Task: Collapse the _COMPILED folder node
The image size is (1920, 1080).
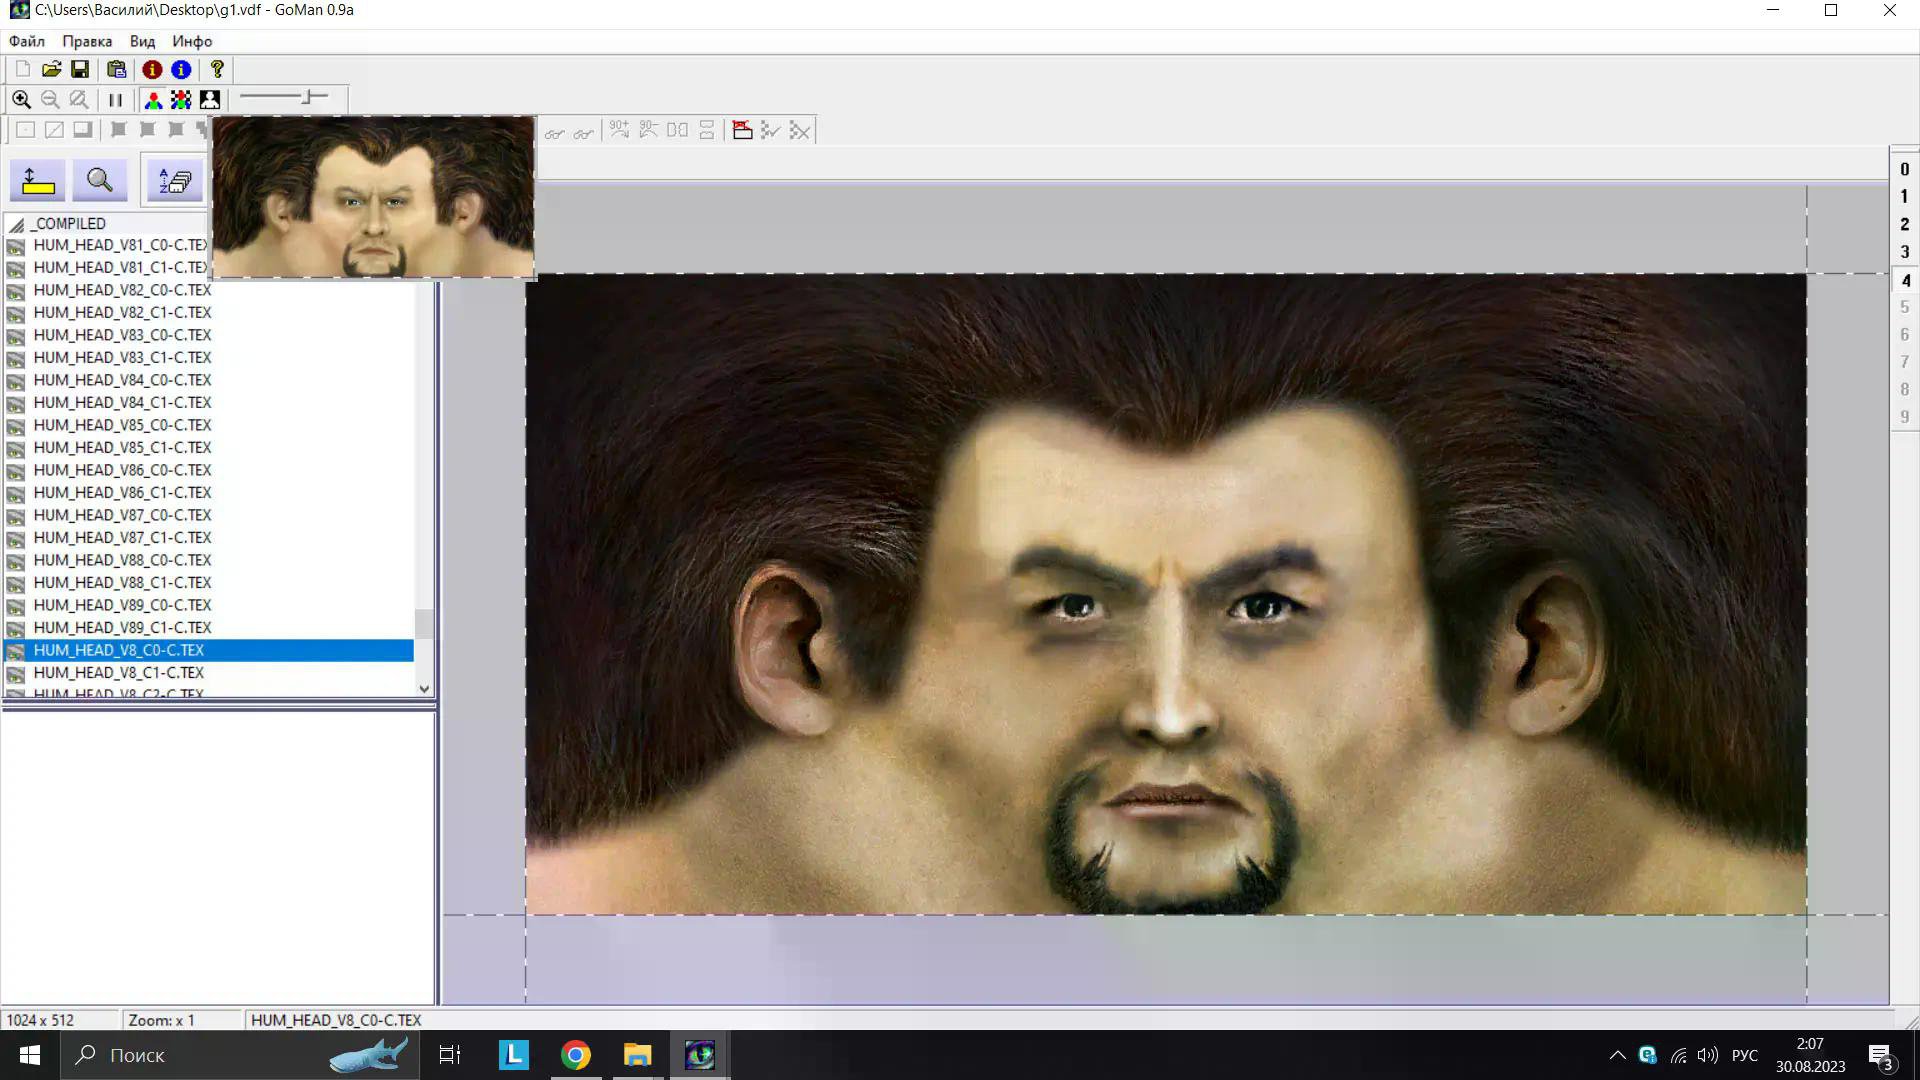Action: click(x=17, y=224)
